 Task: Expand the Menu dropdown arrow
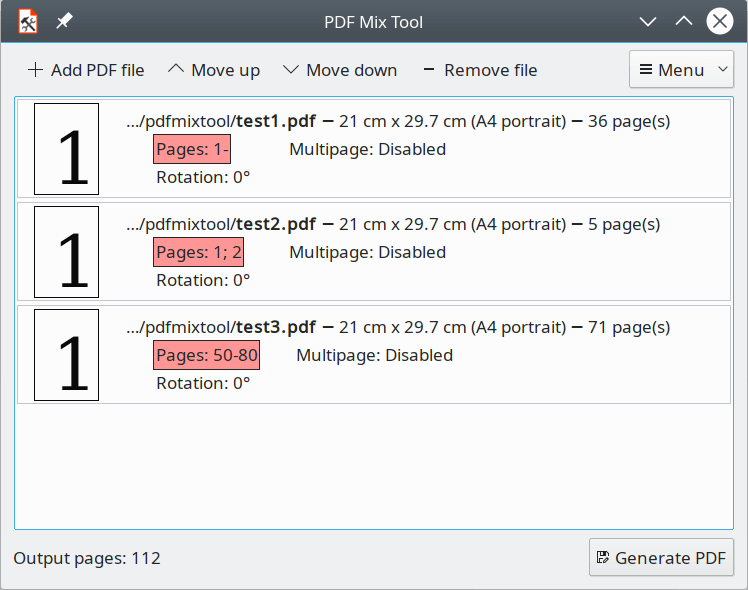click(x=723, y=70)
